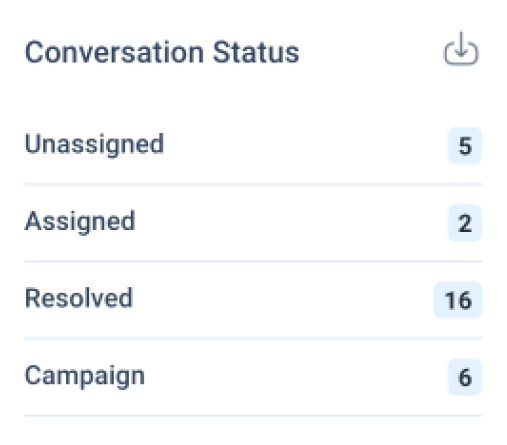507x445 pixels.
Task: Click the arrow inside the download icon
Action: tap(461, 44)
